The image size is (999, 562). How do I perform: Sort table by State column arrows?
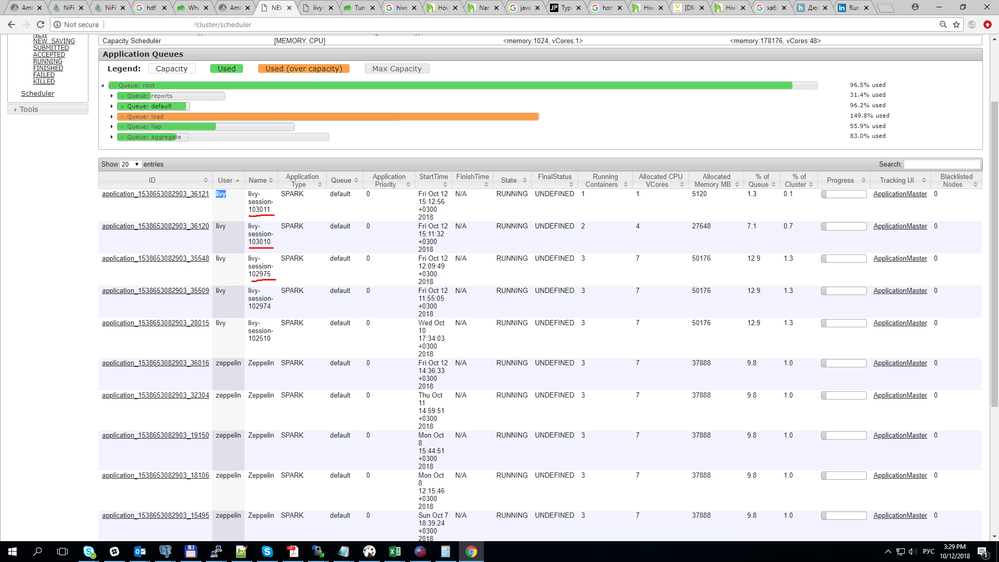524,180
